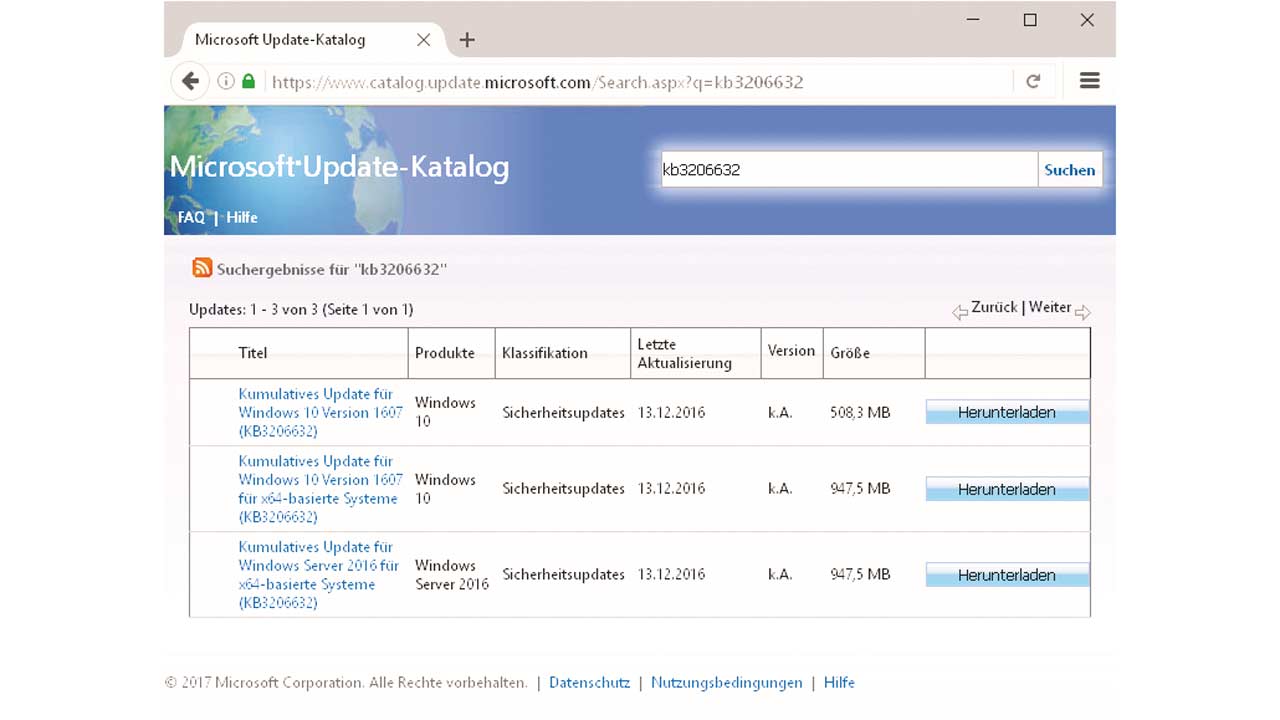Click the browser back arrow button
Viewport: 1280px width, 720px height.
[190, 81]
